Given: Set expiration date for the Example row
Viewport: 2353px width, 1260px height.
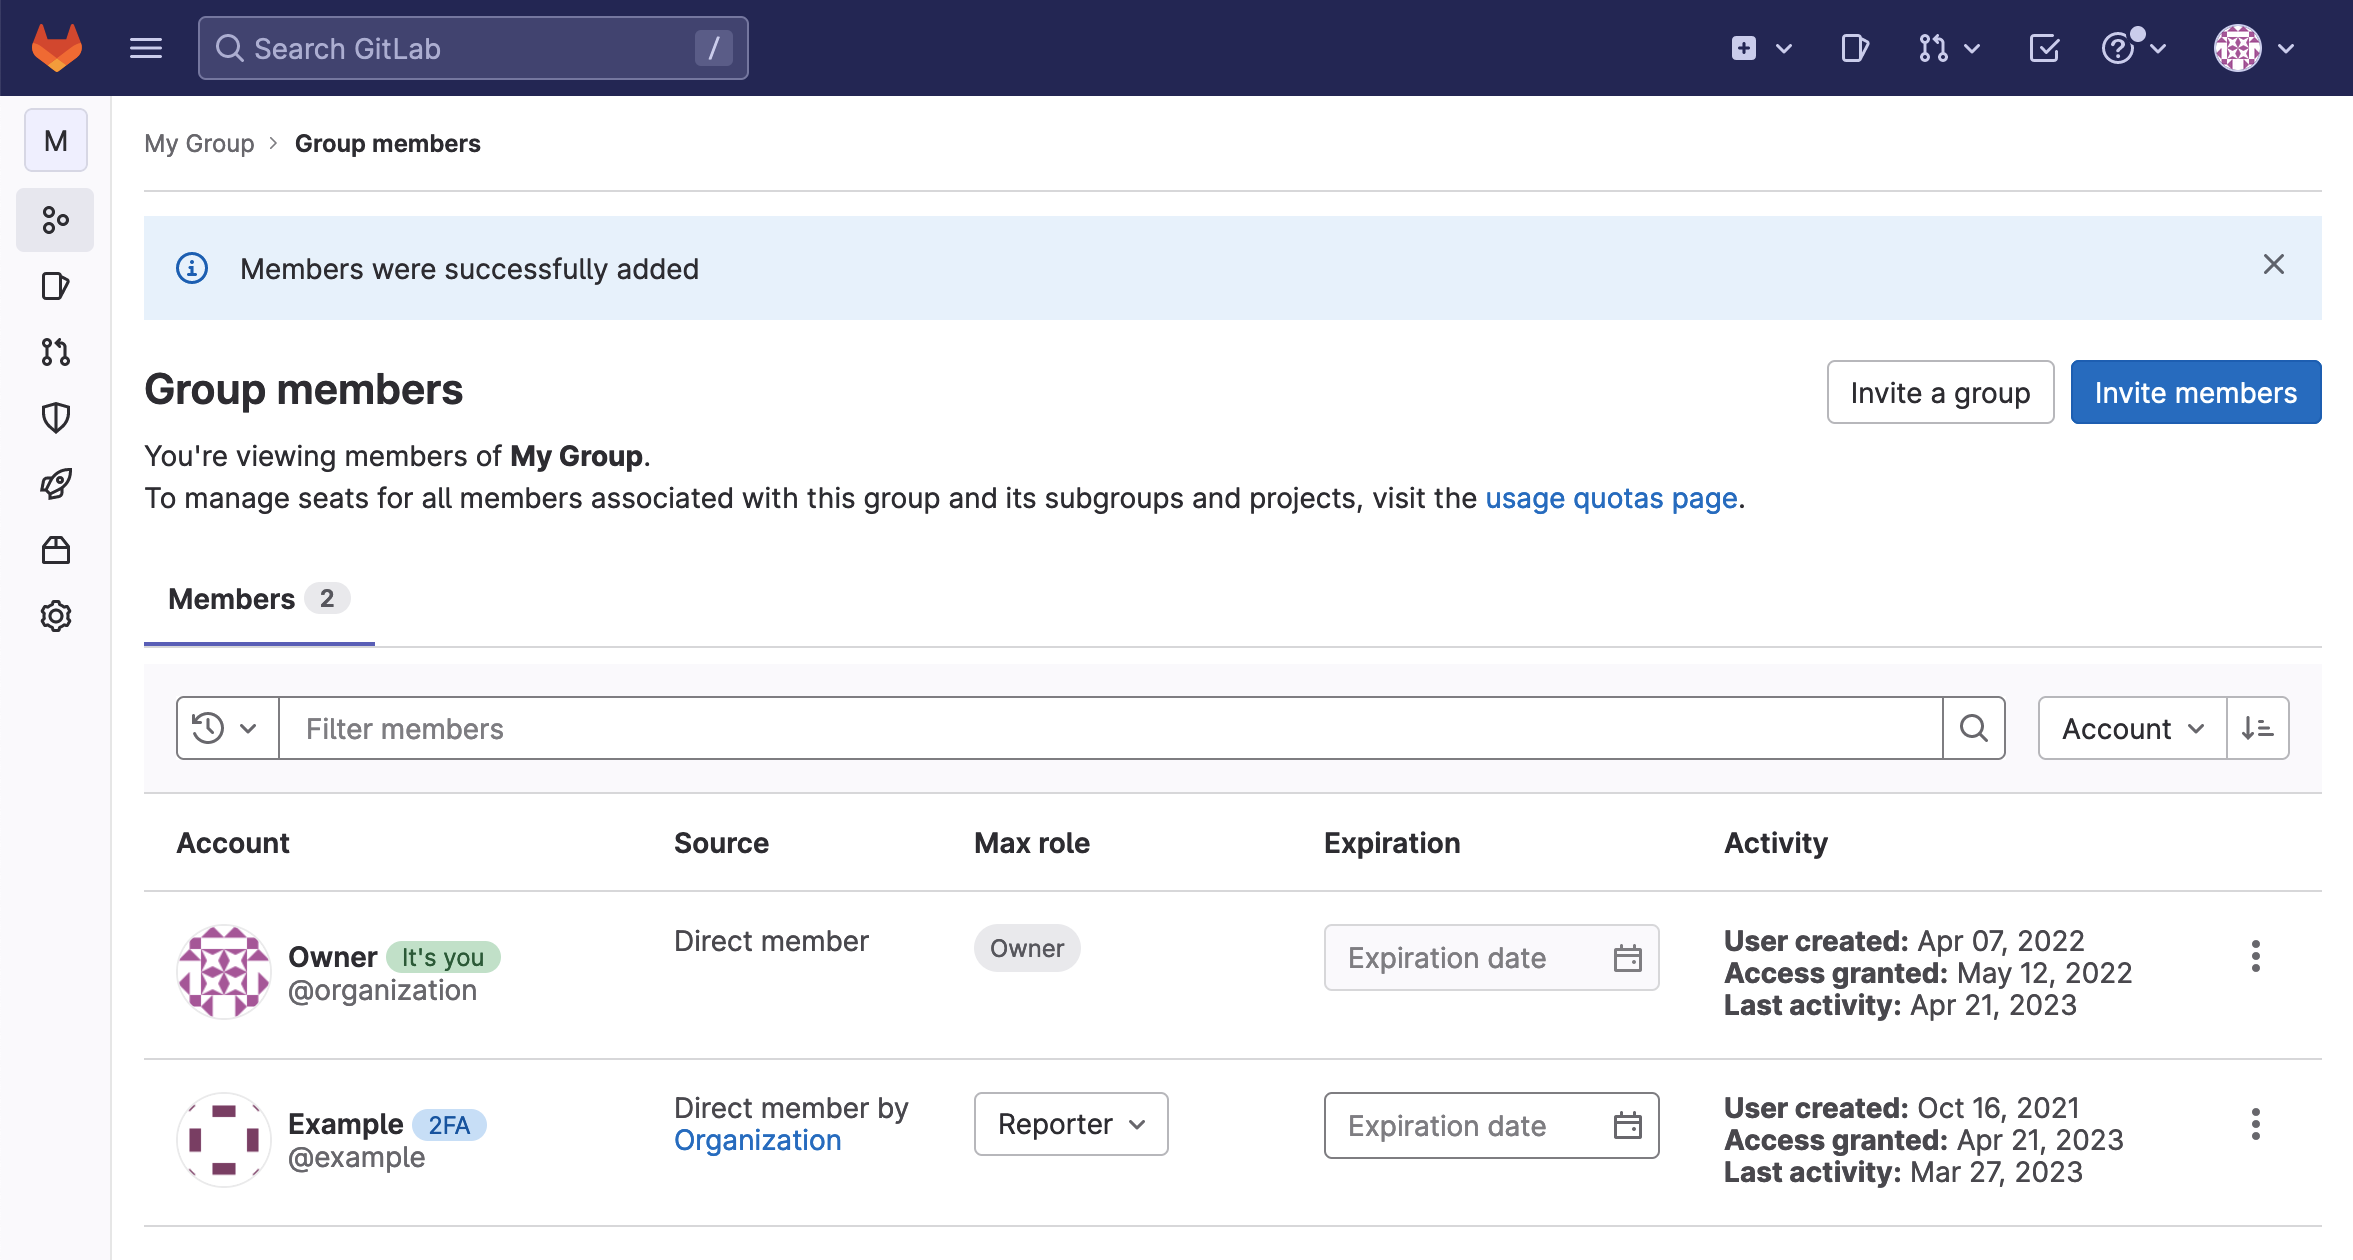Looking at the screenshot, I should pos(1491,1125).
